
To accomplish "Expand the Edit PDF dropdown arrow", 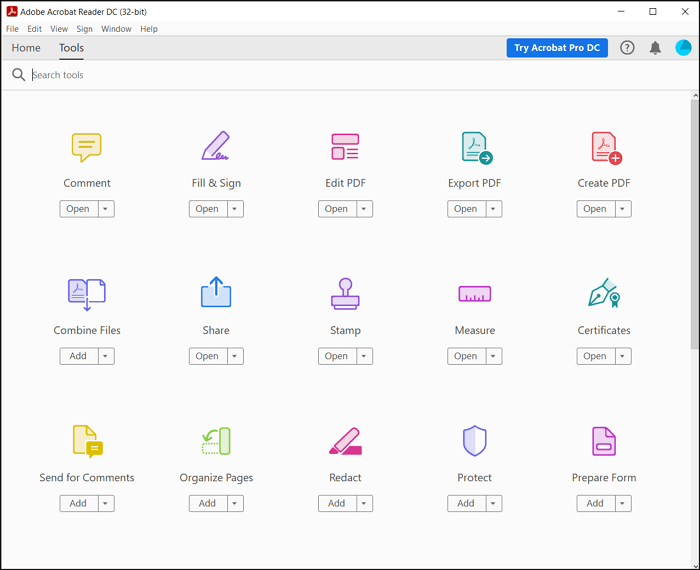I will pyautogui.click(x=364, y=209).
